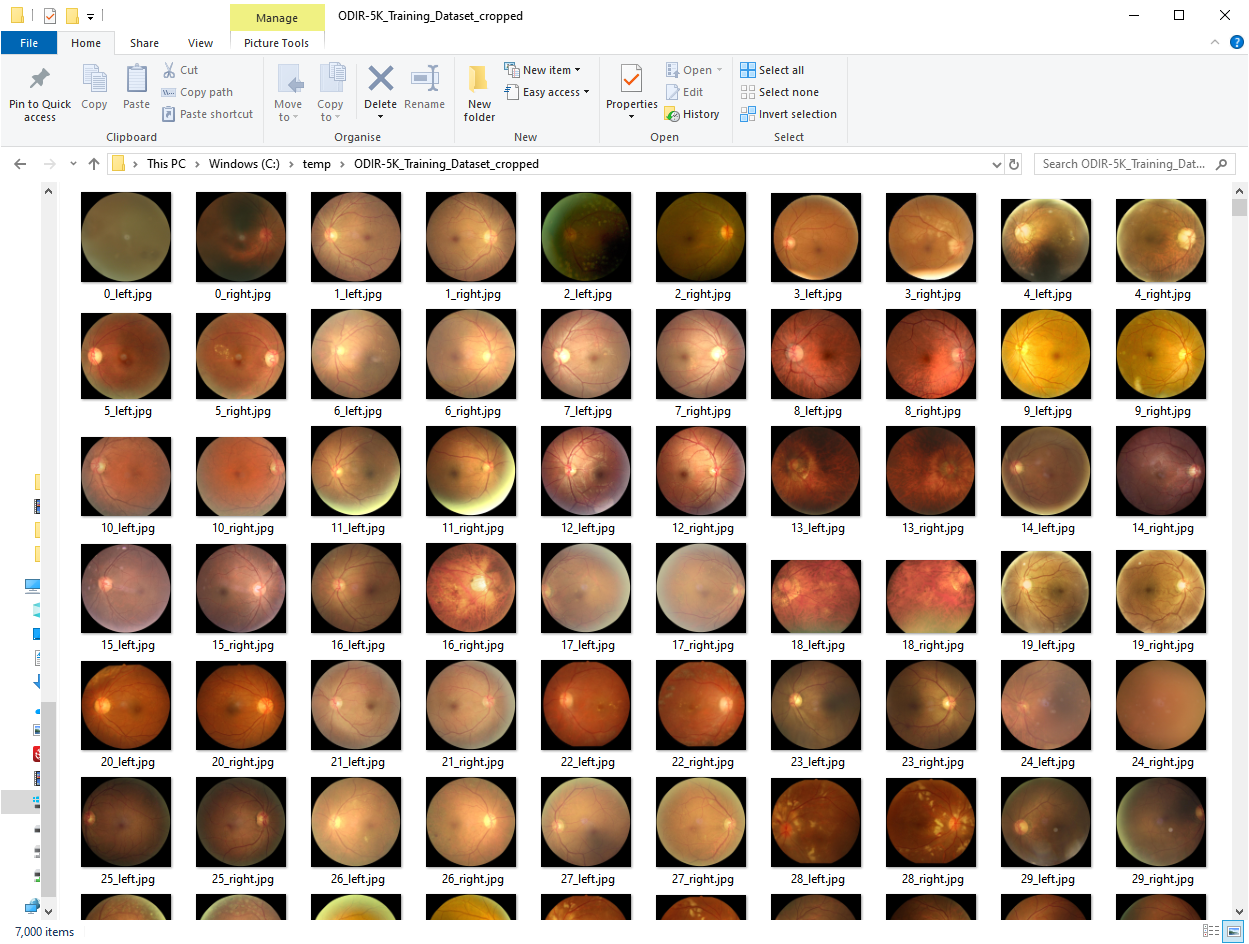Open the New item dropdown
Viewport: 1249px width, 944px height.
(542, 70)
